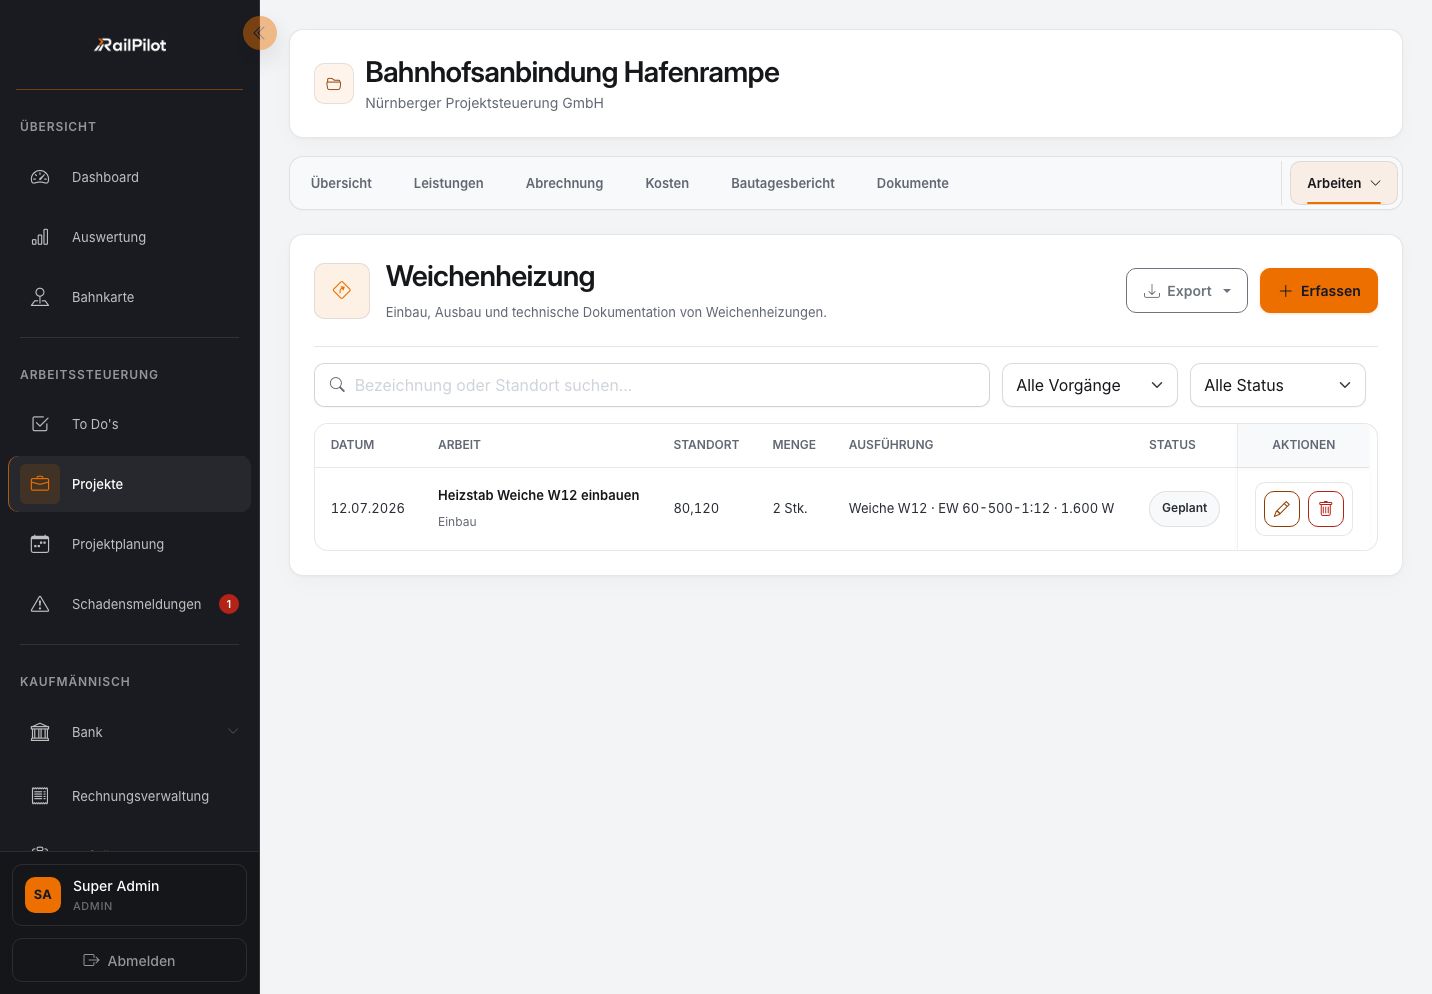Open the Dashboard page
This screenshot has height=994, width=1432.
click(129, 177)
